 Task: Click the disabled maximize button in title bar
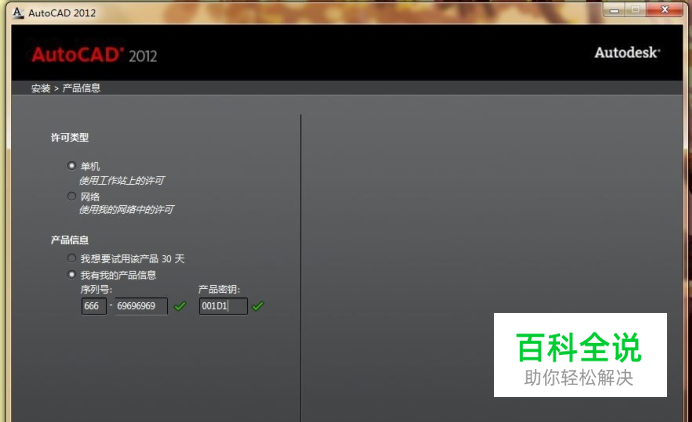(x=635, y=10)
